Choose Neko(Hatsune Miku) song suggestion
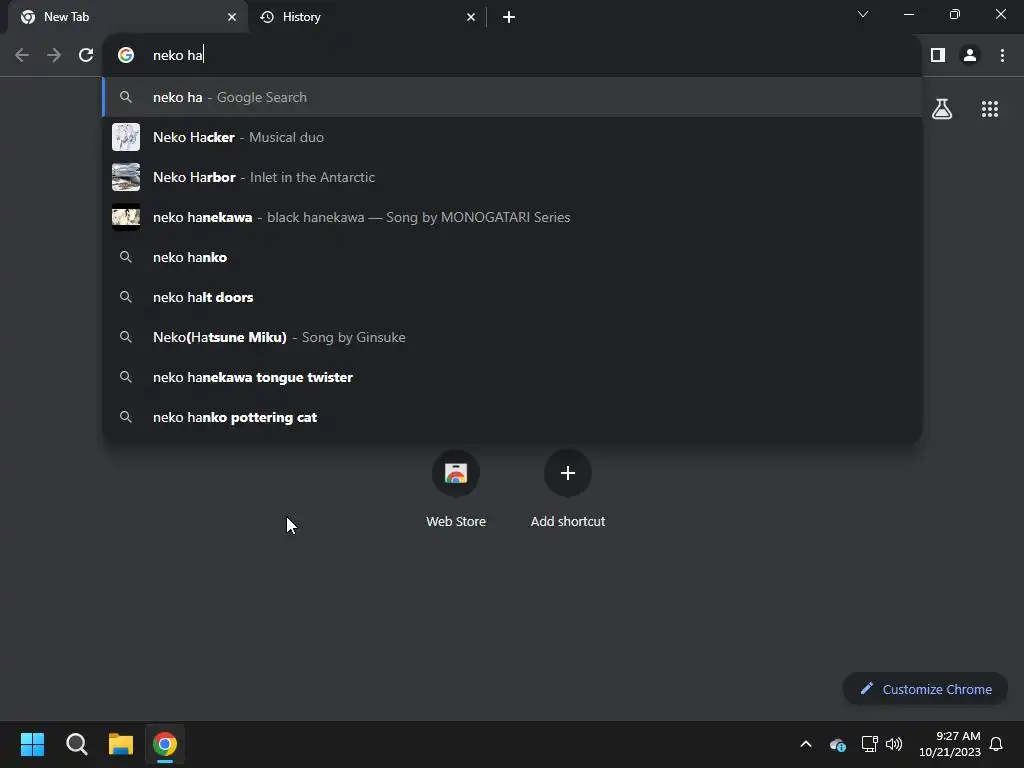The width and height of the screenshot is (1024, 768). point(512,337)
